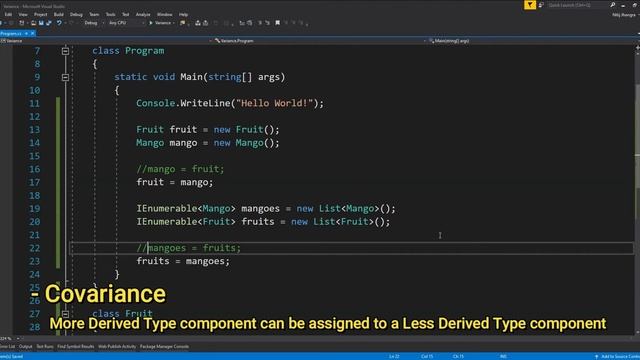Click the Quick Launch magnifier icon
The width and height of the screenshot is (640, 360).
coord(613,5)
